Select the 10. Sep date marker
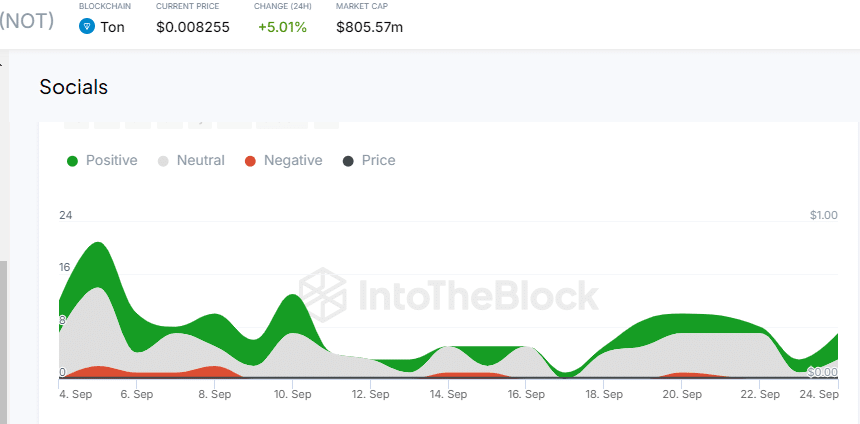This screenshot has width=860, height=424. [x=292, y=395]
